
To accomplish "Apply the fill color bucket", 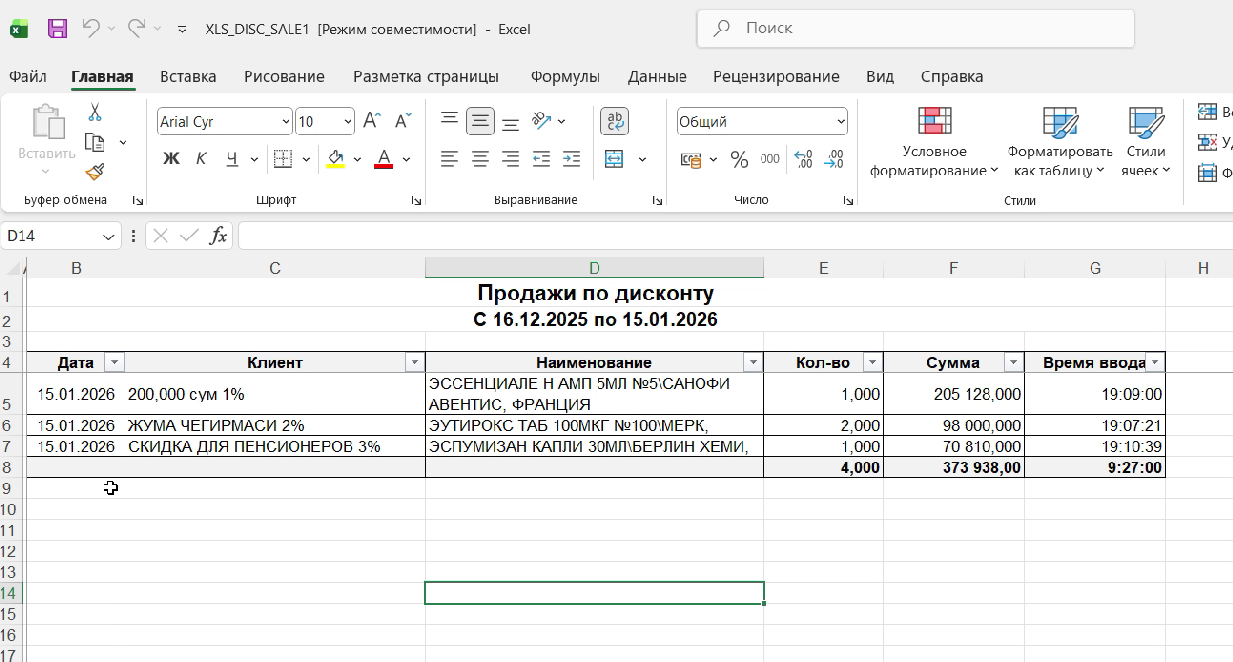I will tap(336, 158).
